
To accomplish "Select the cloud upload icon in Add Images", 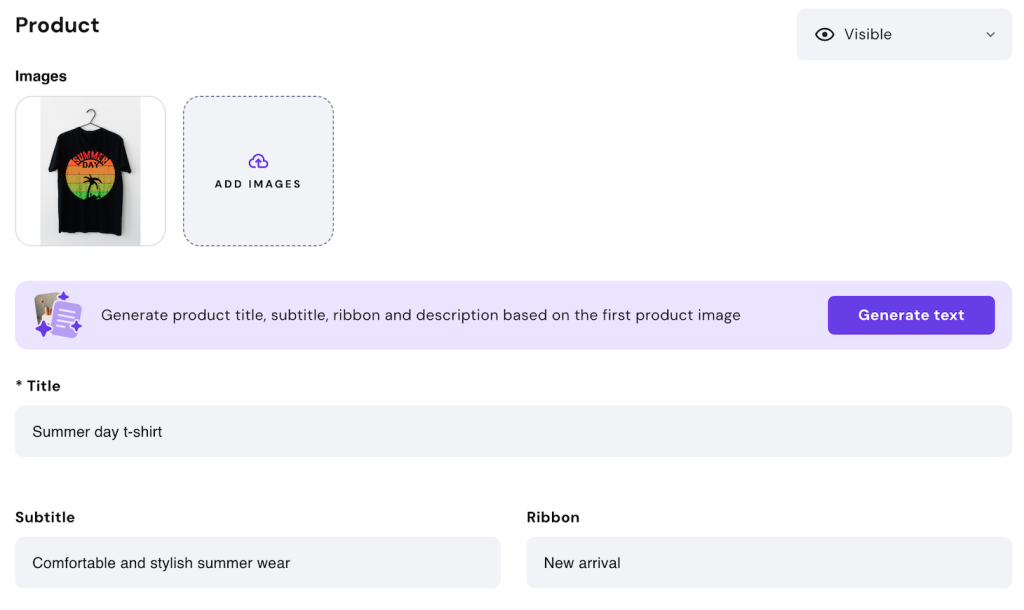I will click(x=258, y=160).
